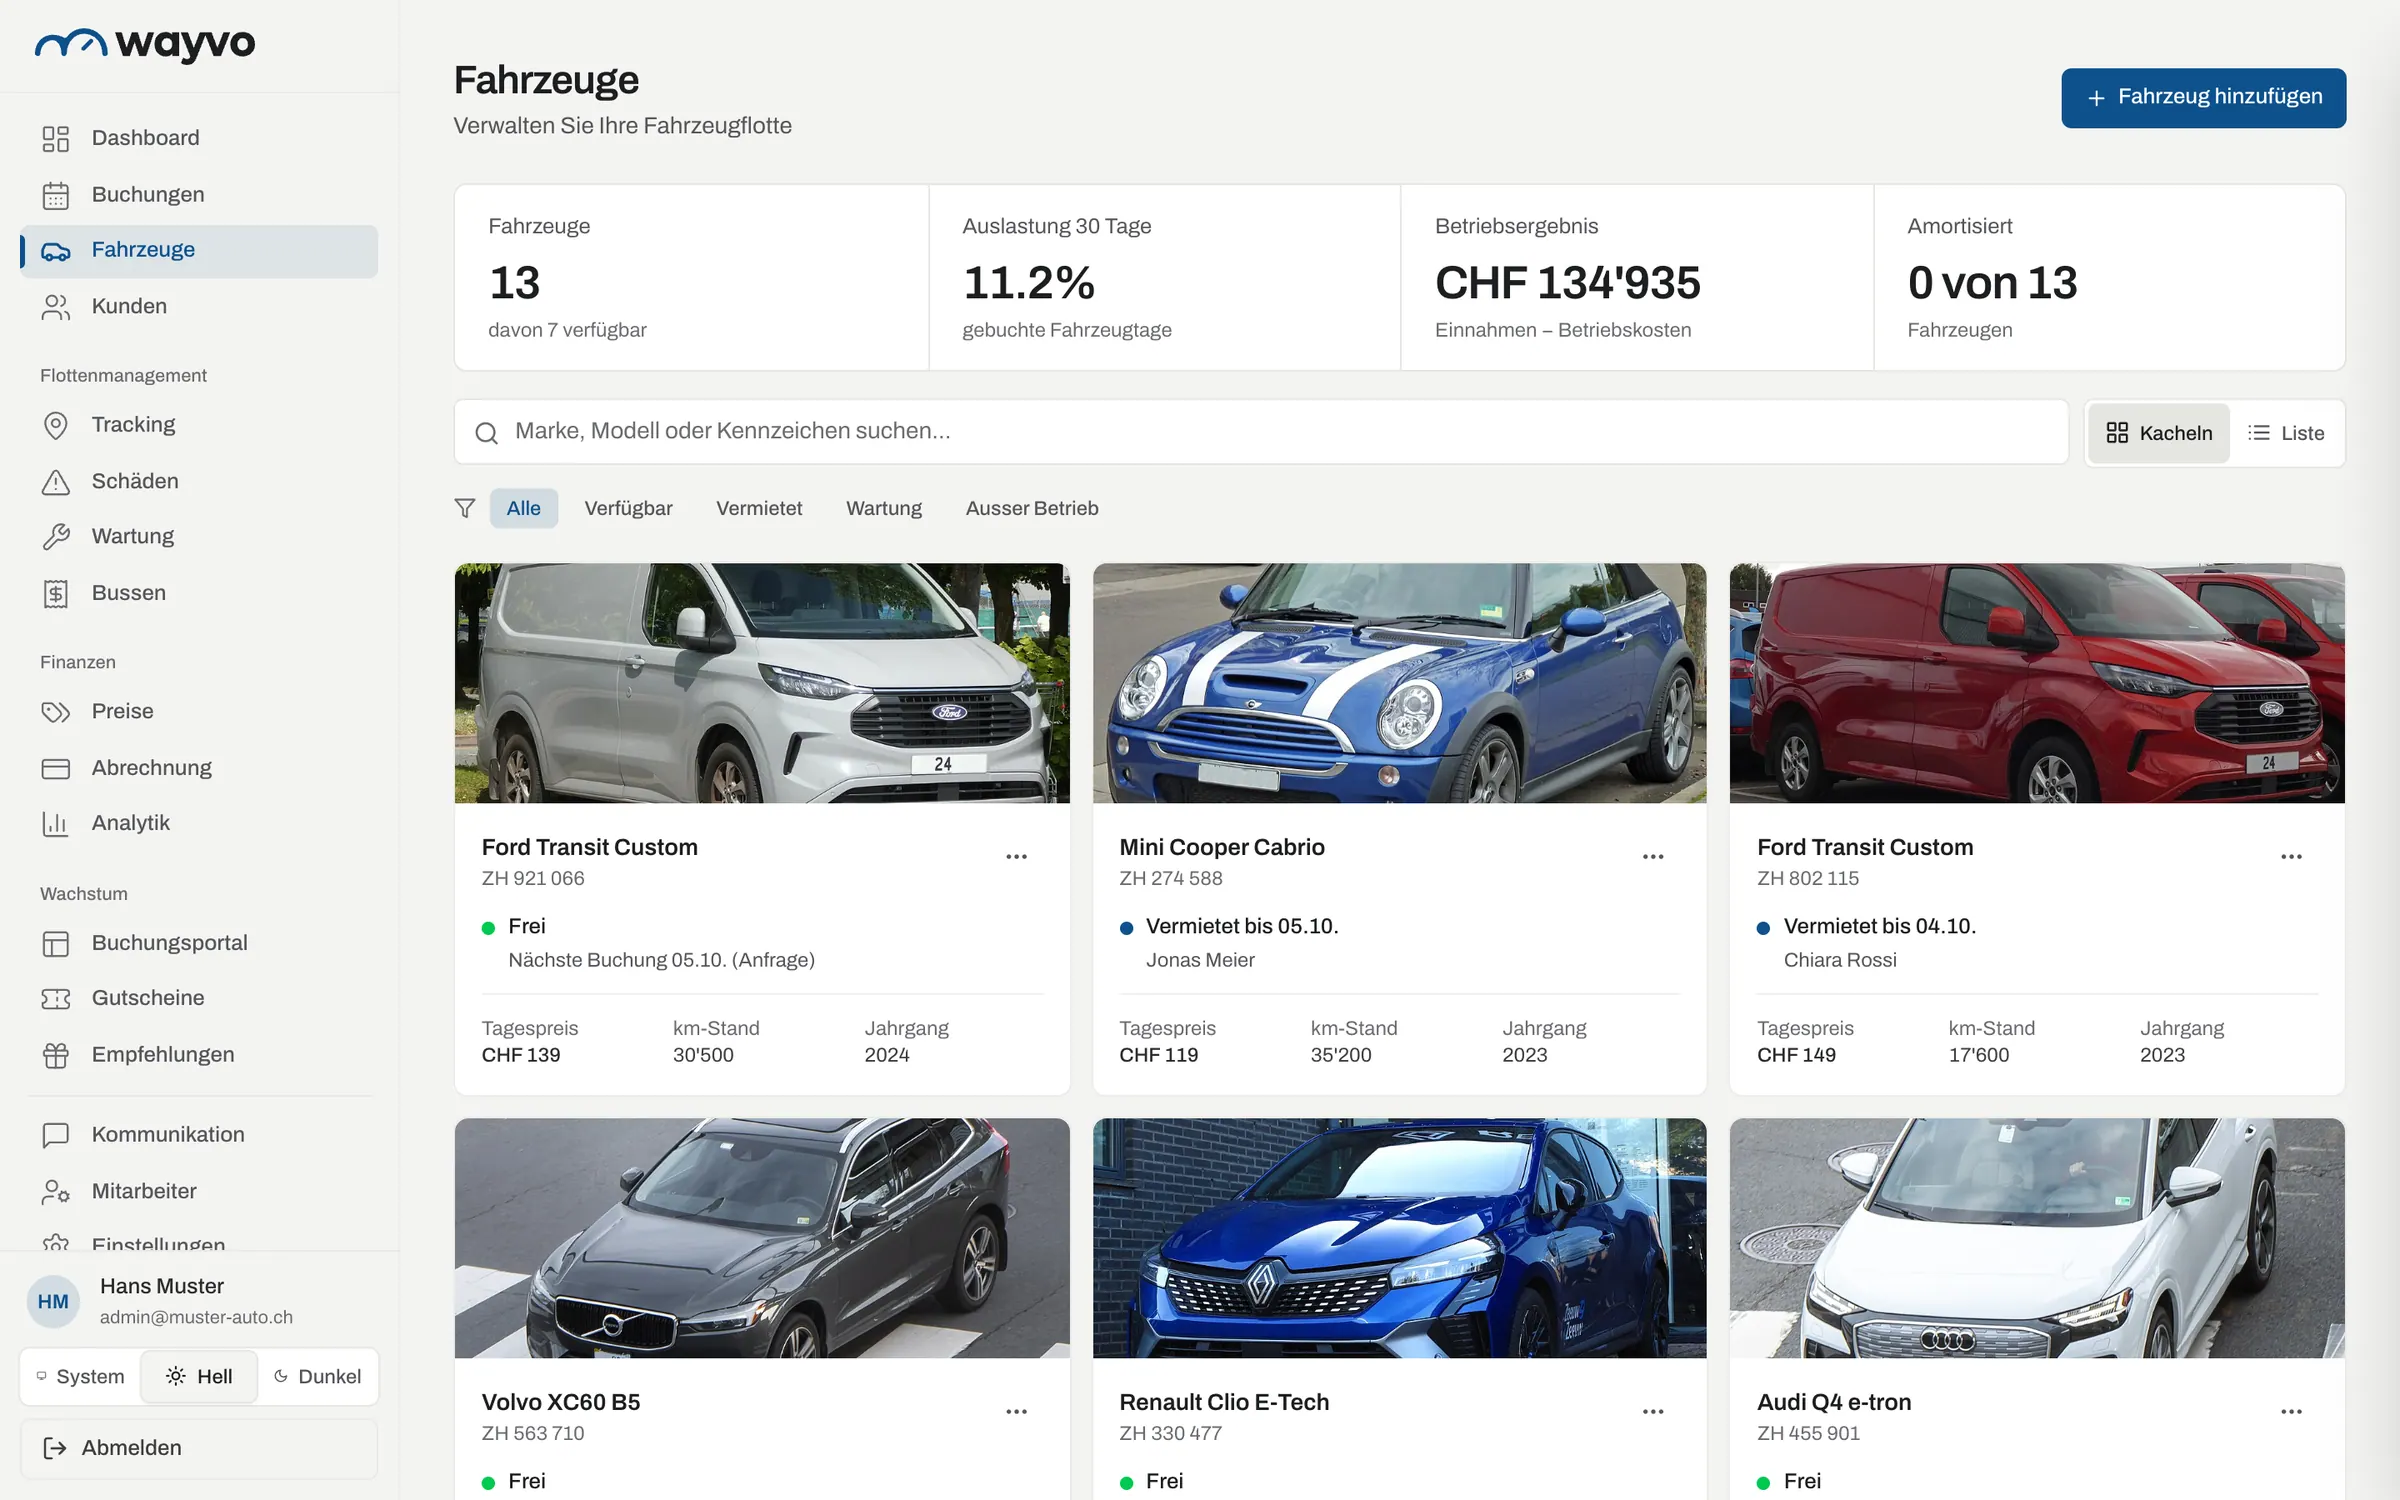Filter vehicles by Vermietet
The image size is (2400, 1500).
click(759, 508)
